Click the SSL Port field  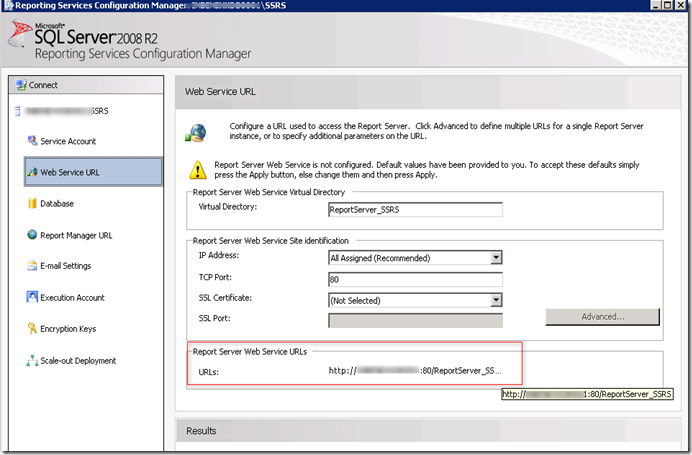point(415,321)
